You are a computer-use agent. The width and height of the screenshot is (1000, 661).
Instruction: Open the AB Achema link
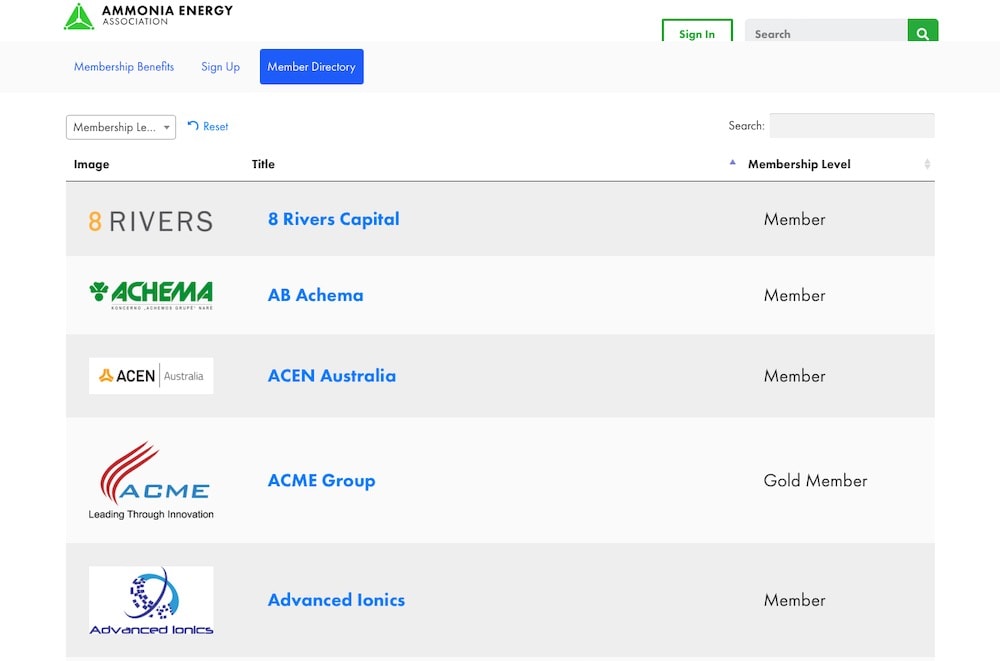(316, 295)
